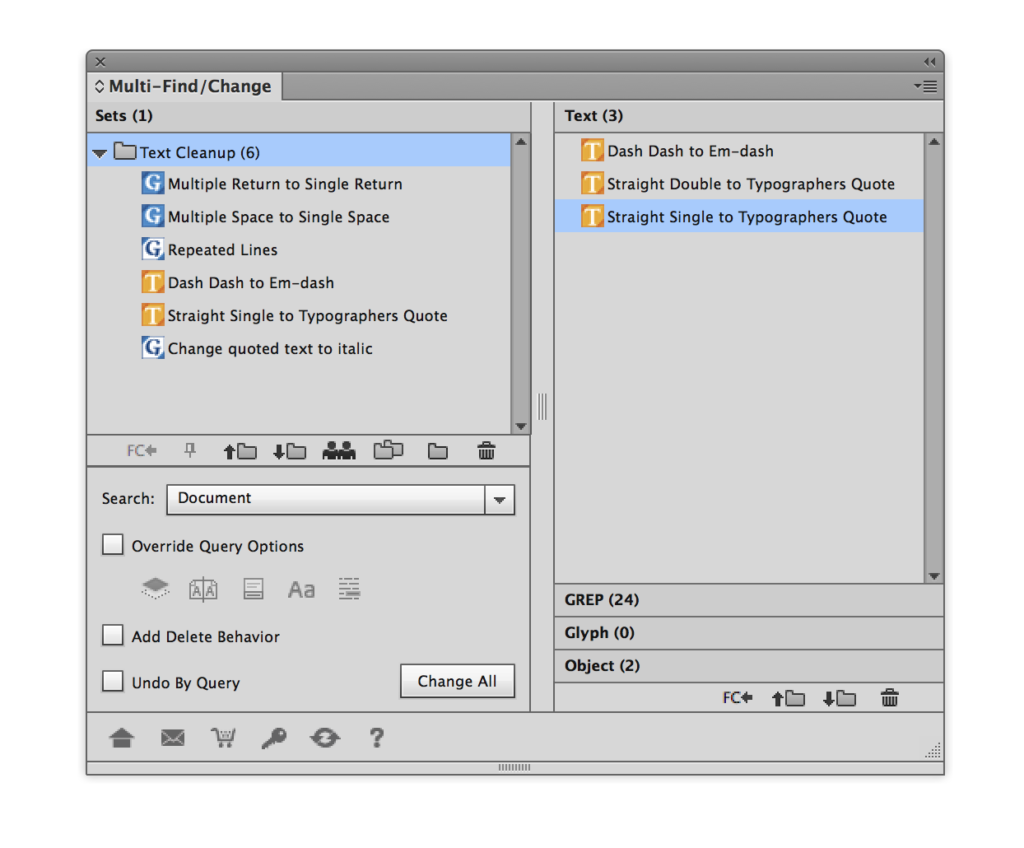Click the trash icon under the Sets list

tap(486, 451)
